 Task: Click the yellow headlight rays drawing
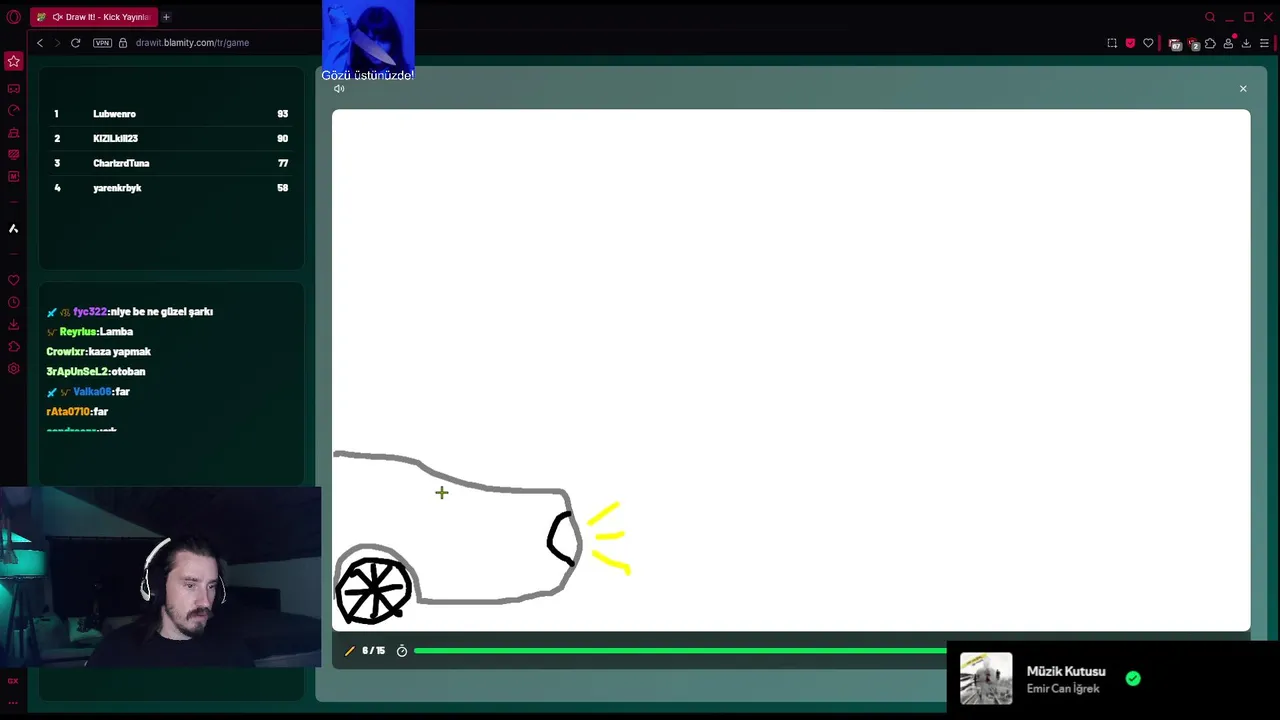(609, 538)
